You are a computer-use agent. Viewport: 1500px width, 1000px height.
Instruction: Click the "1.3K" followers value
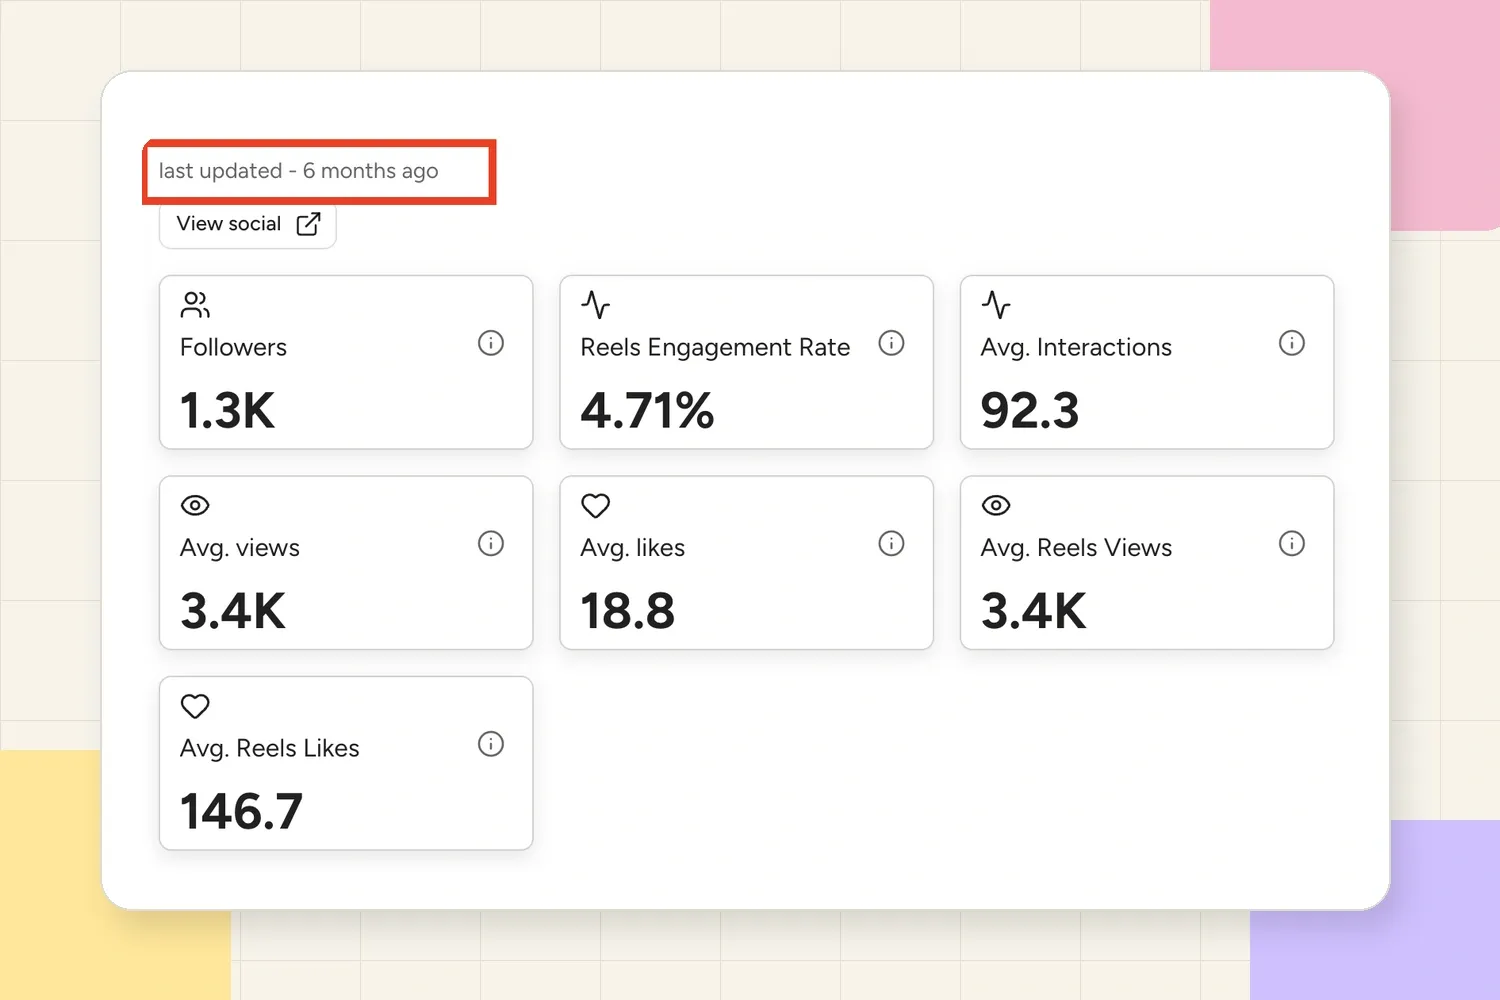pyautogui.click(x=227, y=411)
